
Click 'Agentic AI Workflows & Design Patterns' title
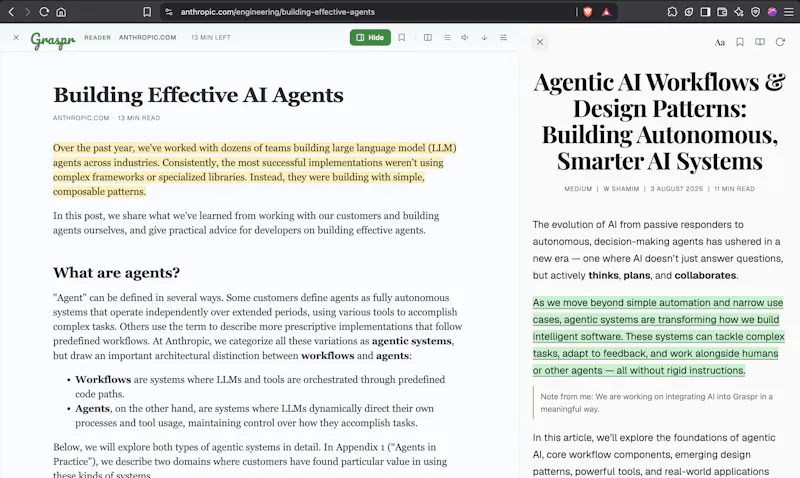[x=659, y=121]
